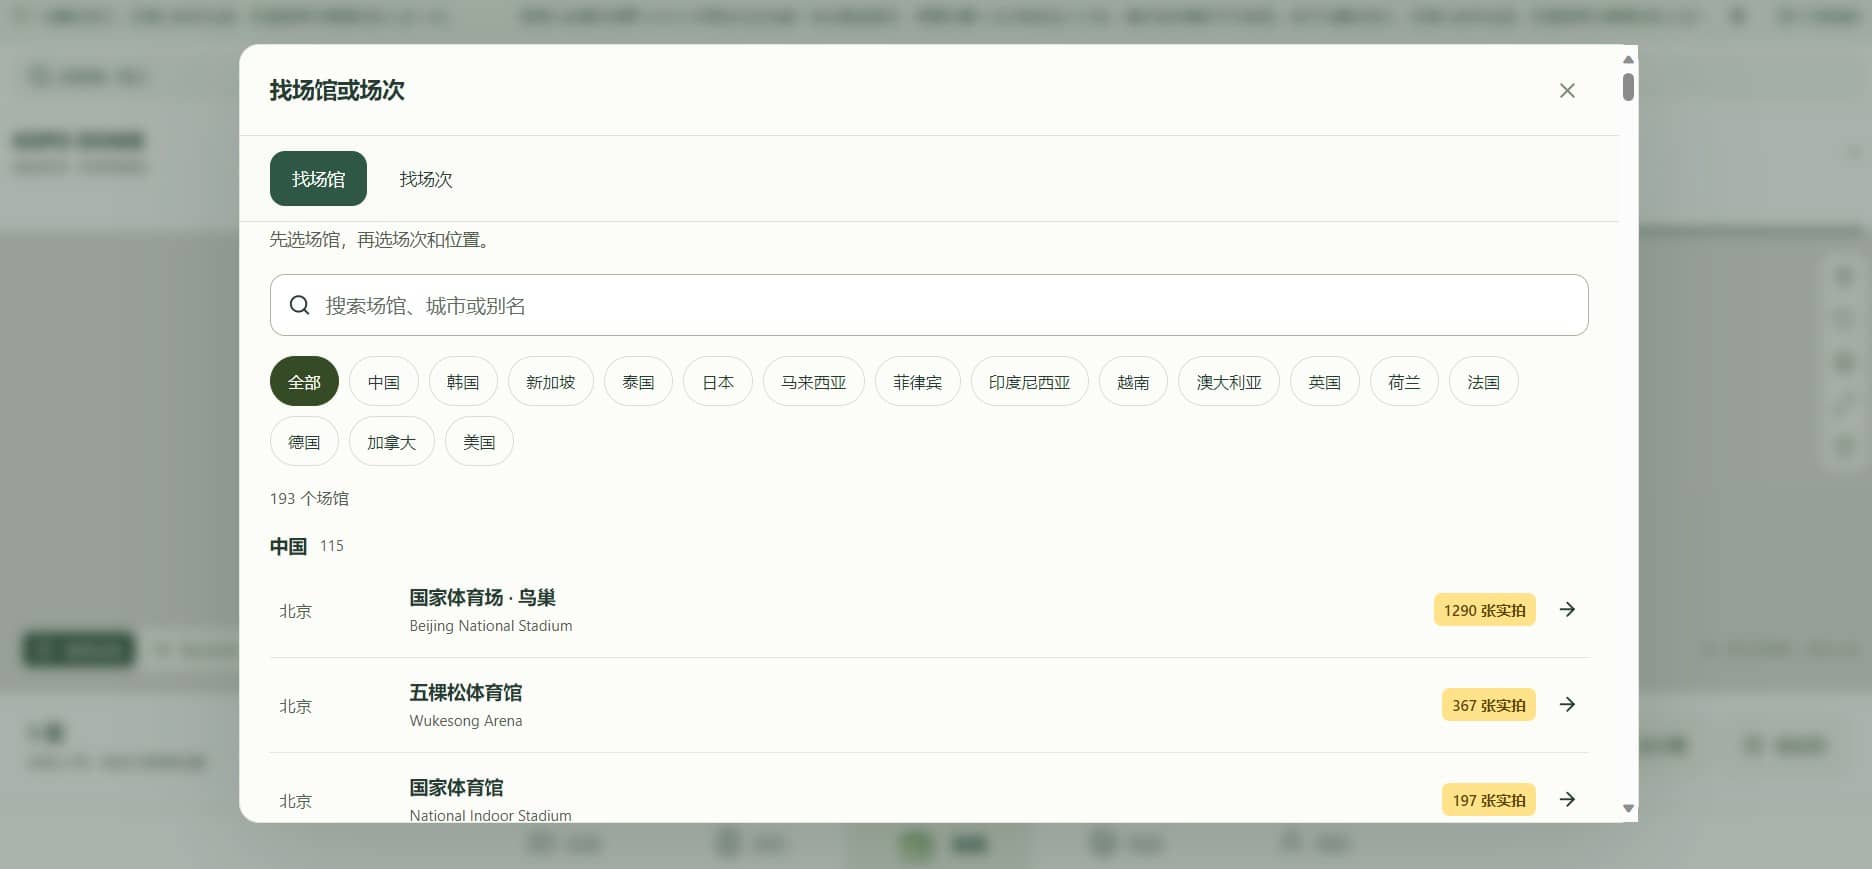Image resolution: width=1872 pixels, height=869 pixels.
Task: Open arrow for 五棵松体育馆
Action: (x=1567, y=705)
